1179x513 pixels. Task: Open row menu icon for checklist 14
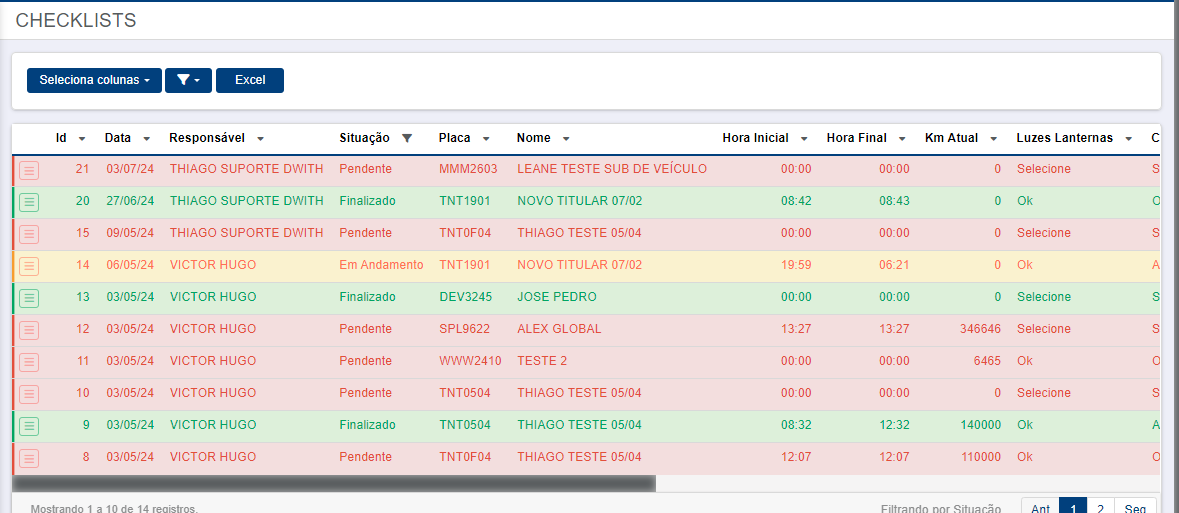[29, 266]
